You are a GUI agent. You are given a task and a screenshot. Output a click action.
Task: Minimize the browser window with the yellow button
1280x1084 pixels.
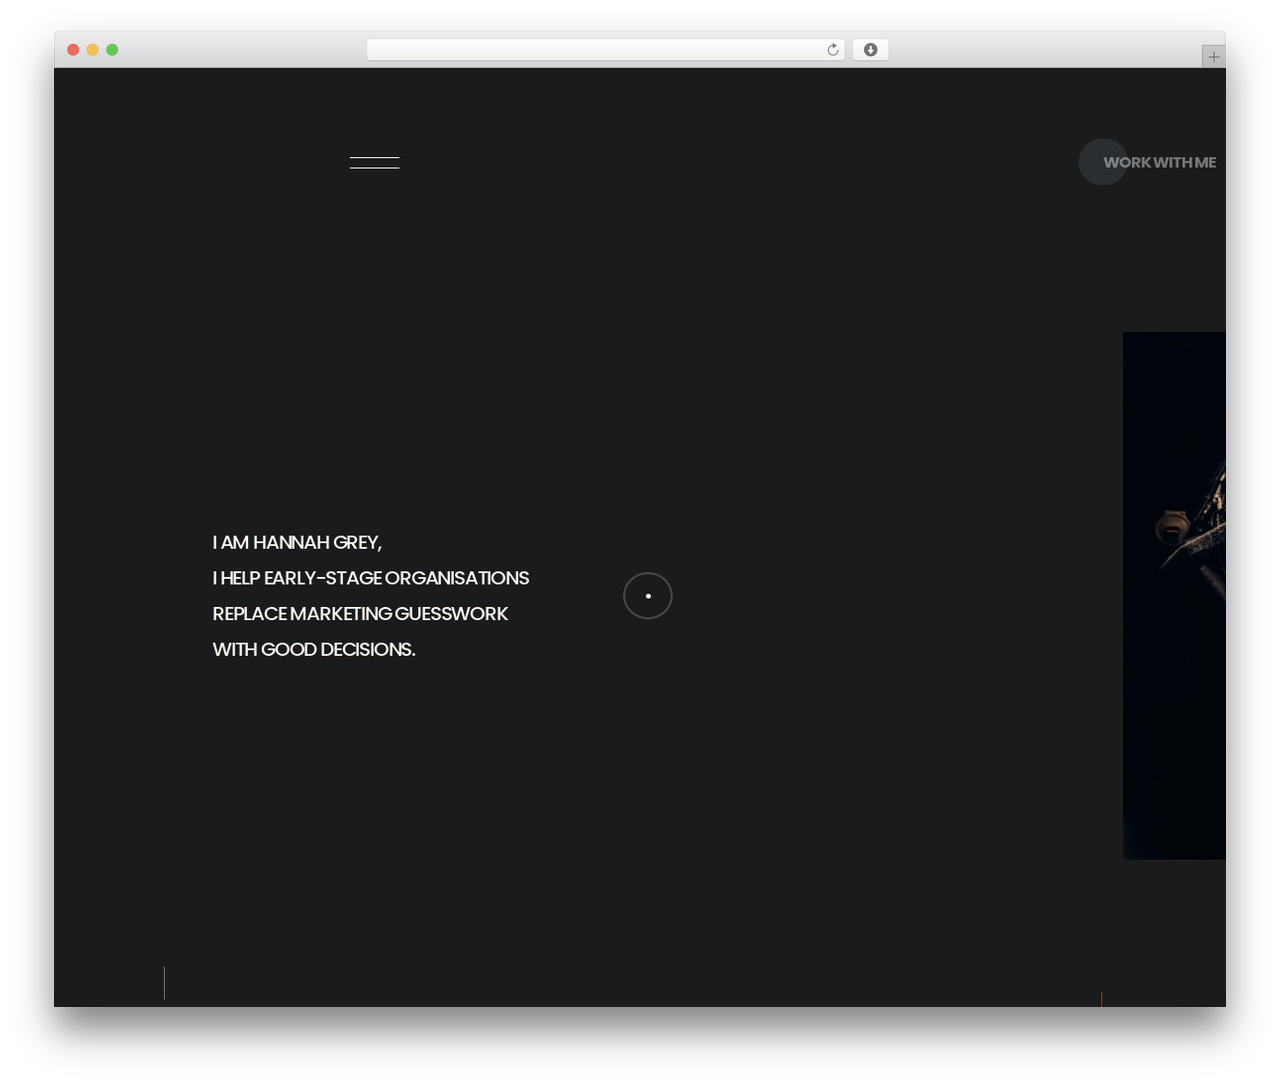click(93, 50)
